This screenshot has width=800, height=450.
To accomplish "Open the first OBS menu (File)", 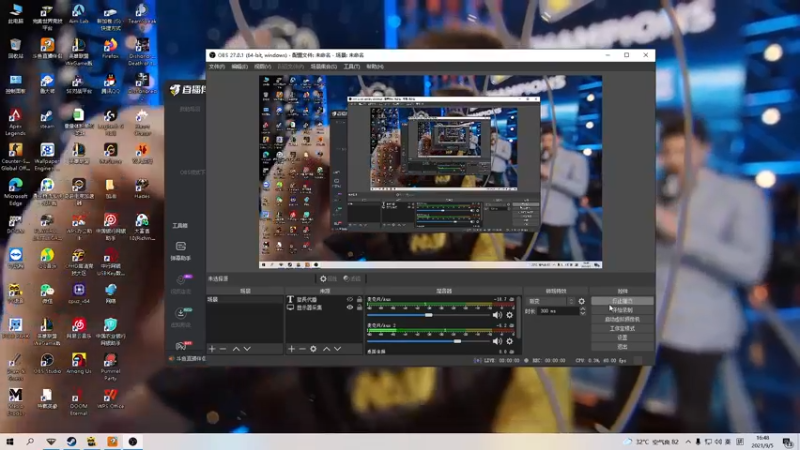I will [217, 67].
